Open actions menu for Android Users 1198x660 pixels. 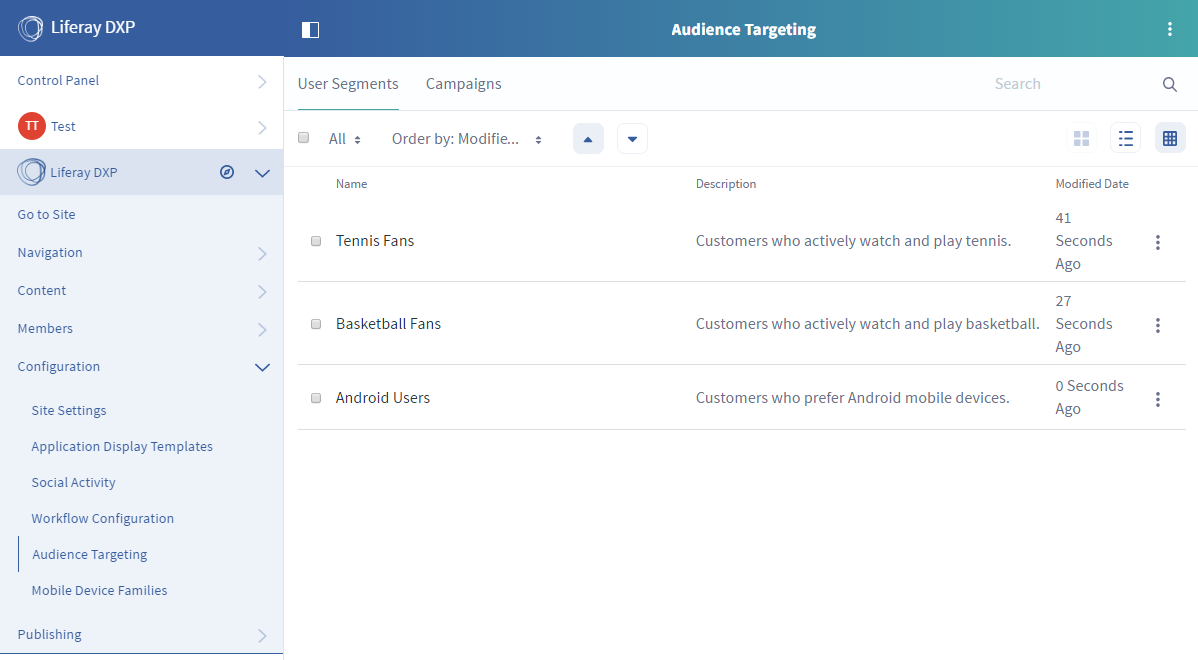(1158, 399)
